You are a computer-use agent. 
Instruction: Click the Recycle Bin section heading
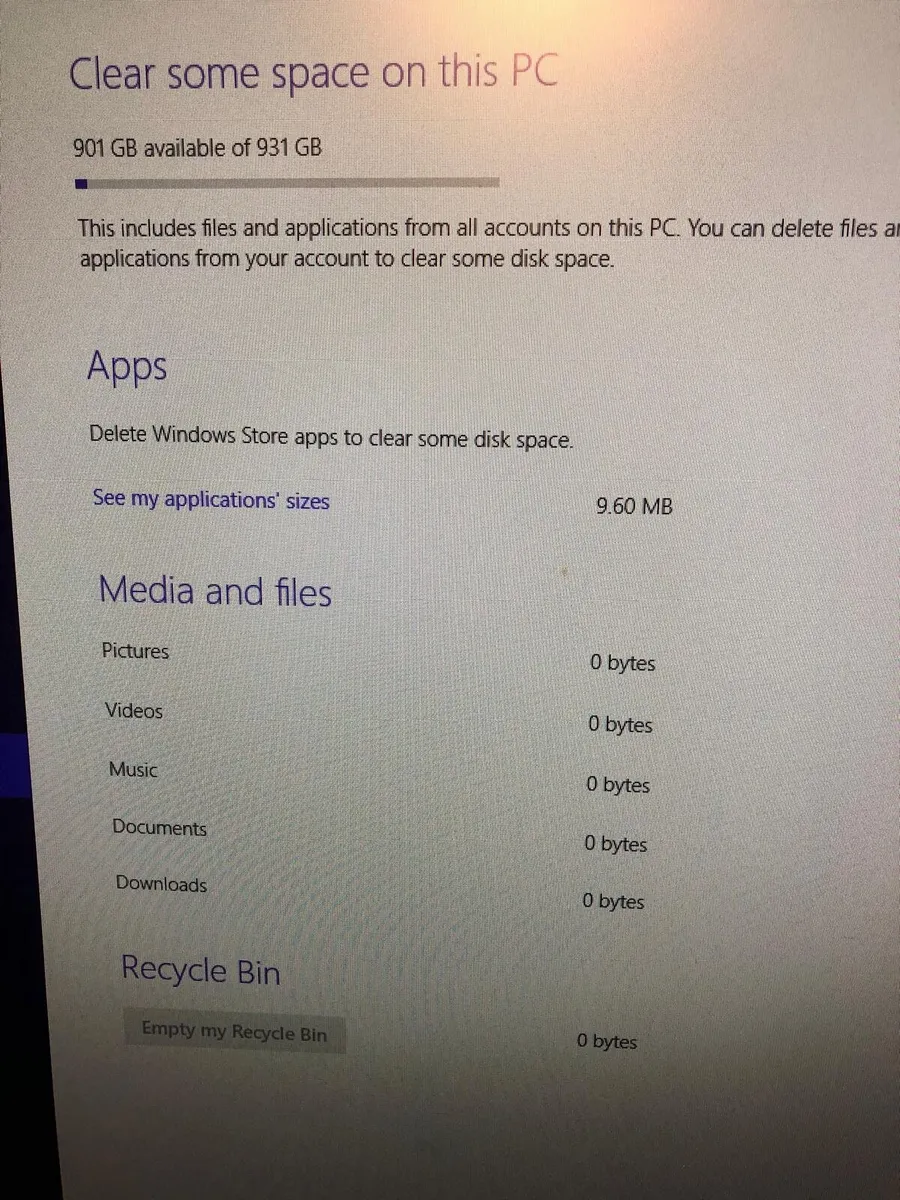(200, 970)
